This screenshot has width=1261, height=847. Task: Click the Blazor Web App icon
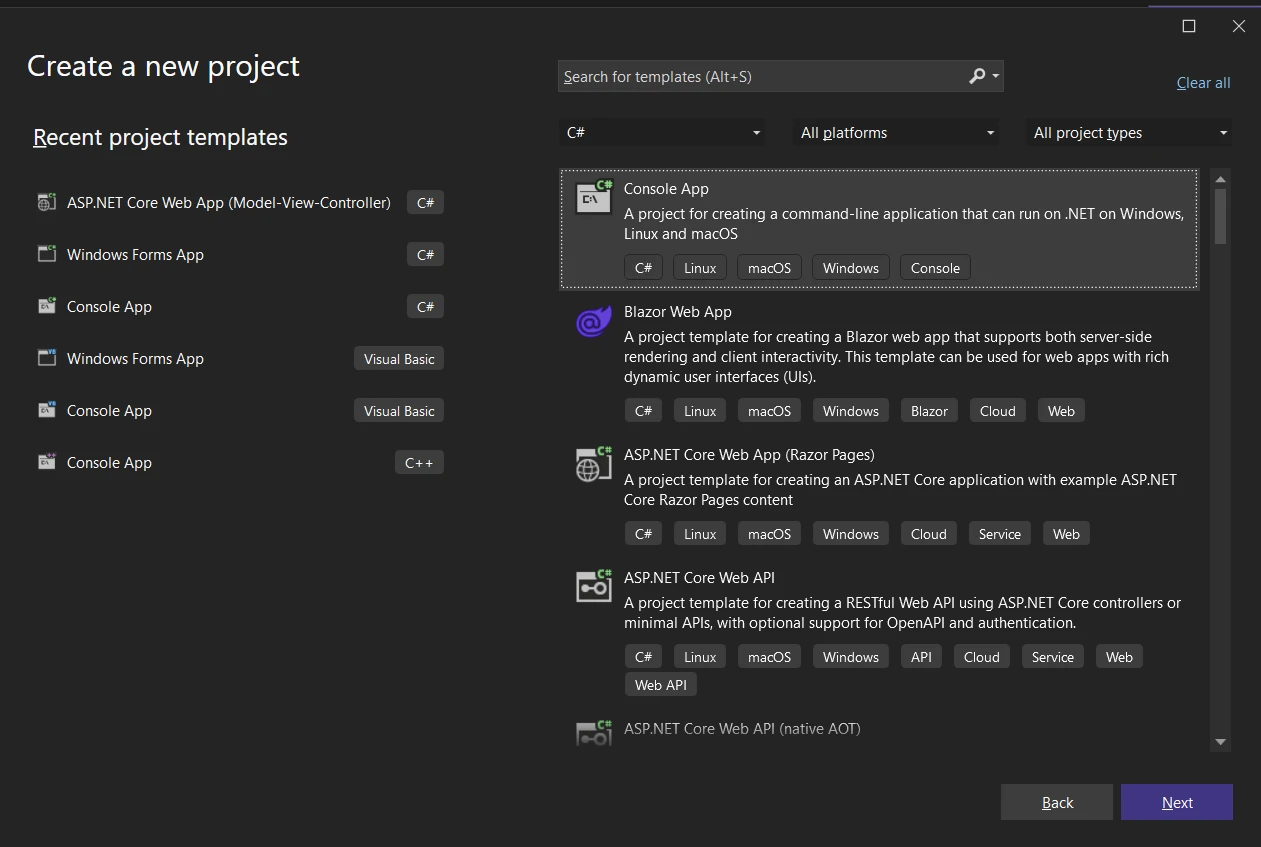[593, 322]
